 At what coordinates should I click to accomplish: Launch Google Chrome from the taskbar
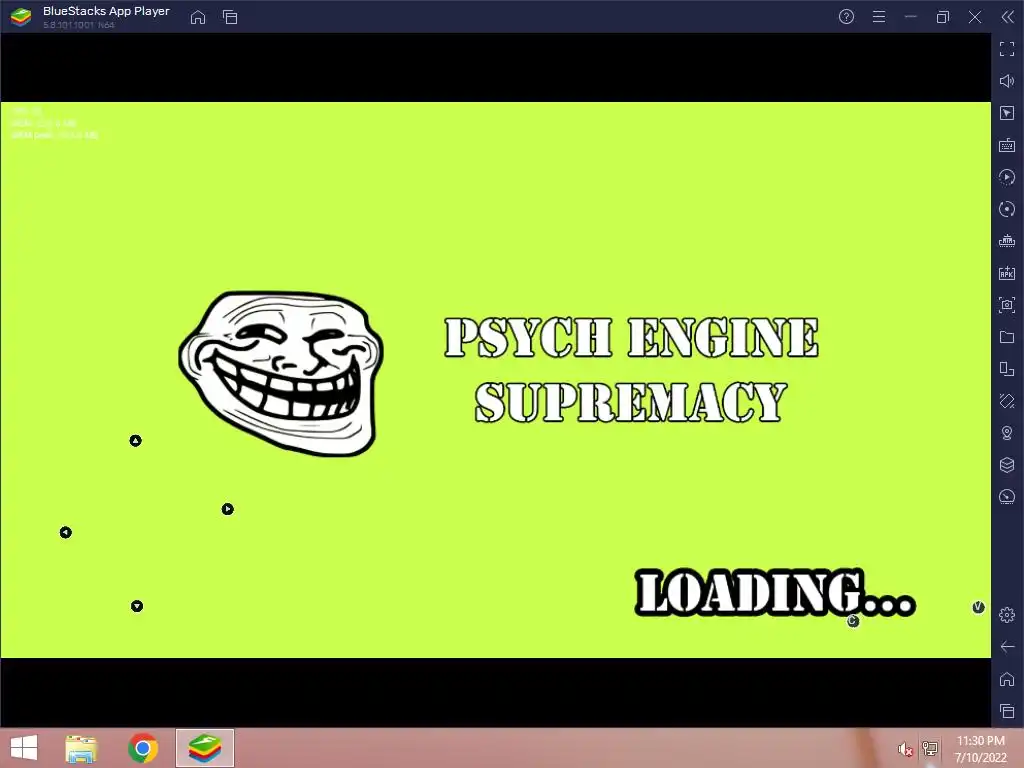pos(143,748)
